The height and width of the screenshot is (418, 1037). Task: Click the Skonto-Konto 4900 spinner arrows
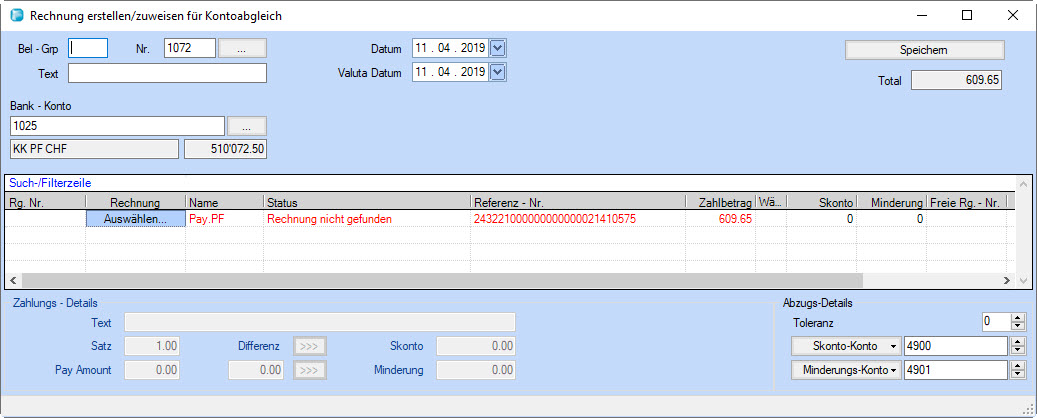point(1019,346)
